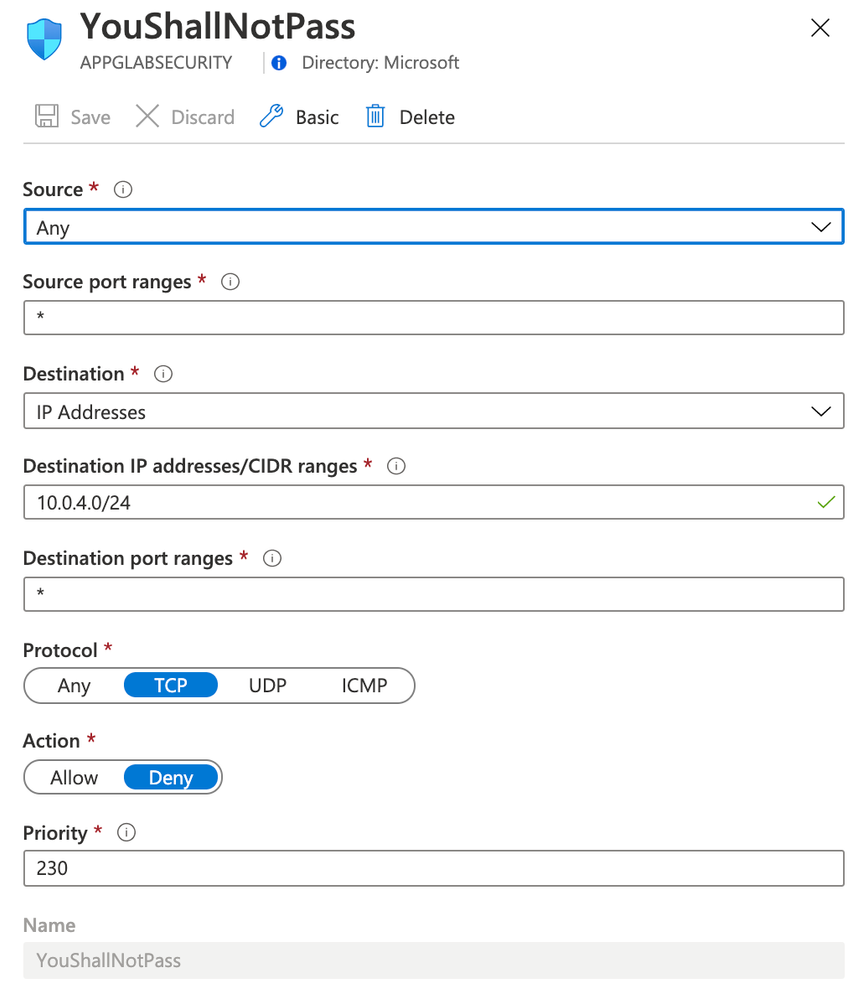This screenshot has height=999, width=858.
Task: Click the Directory info icon
Action: 280,63
